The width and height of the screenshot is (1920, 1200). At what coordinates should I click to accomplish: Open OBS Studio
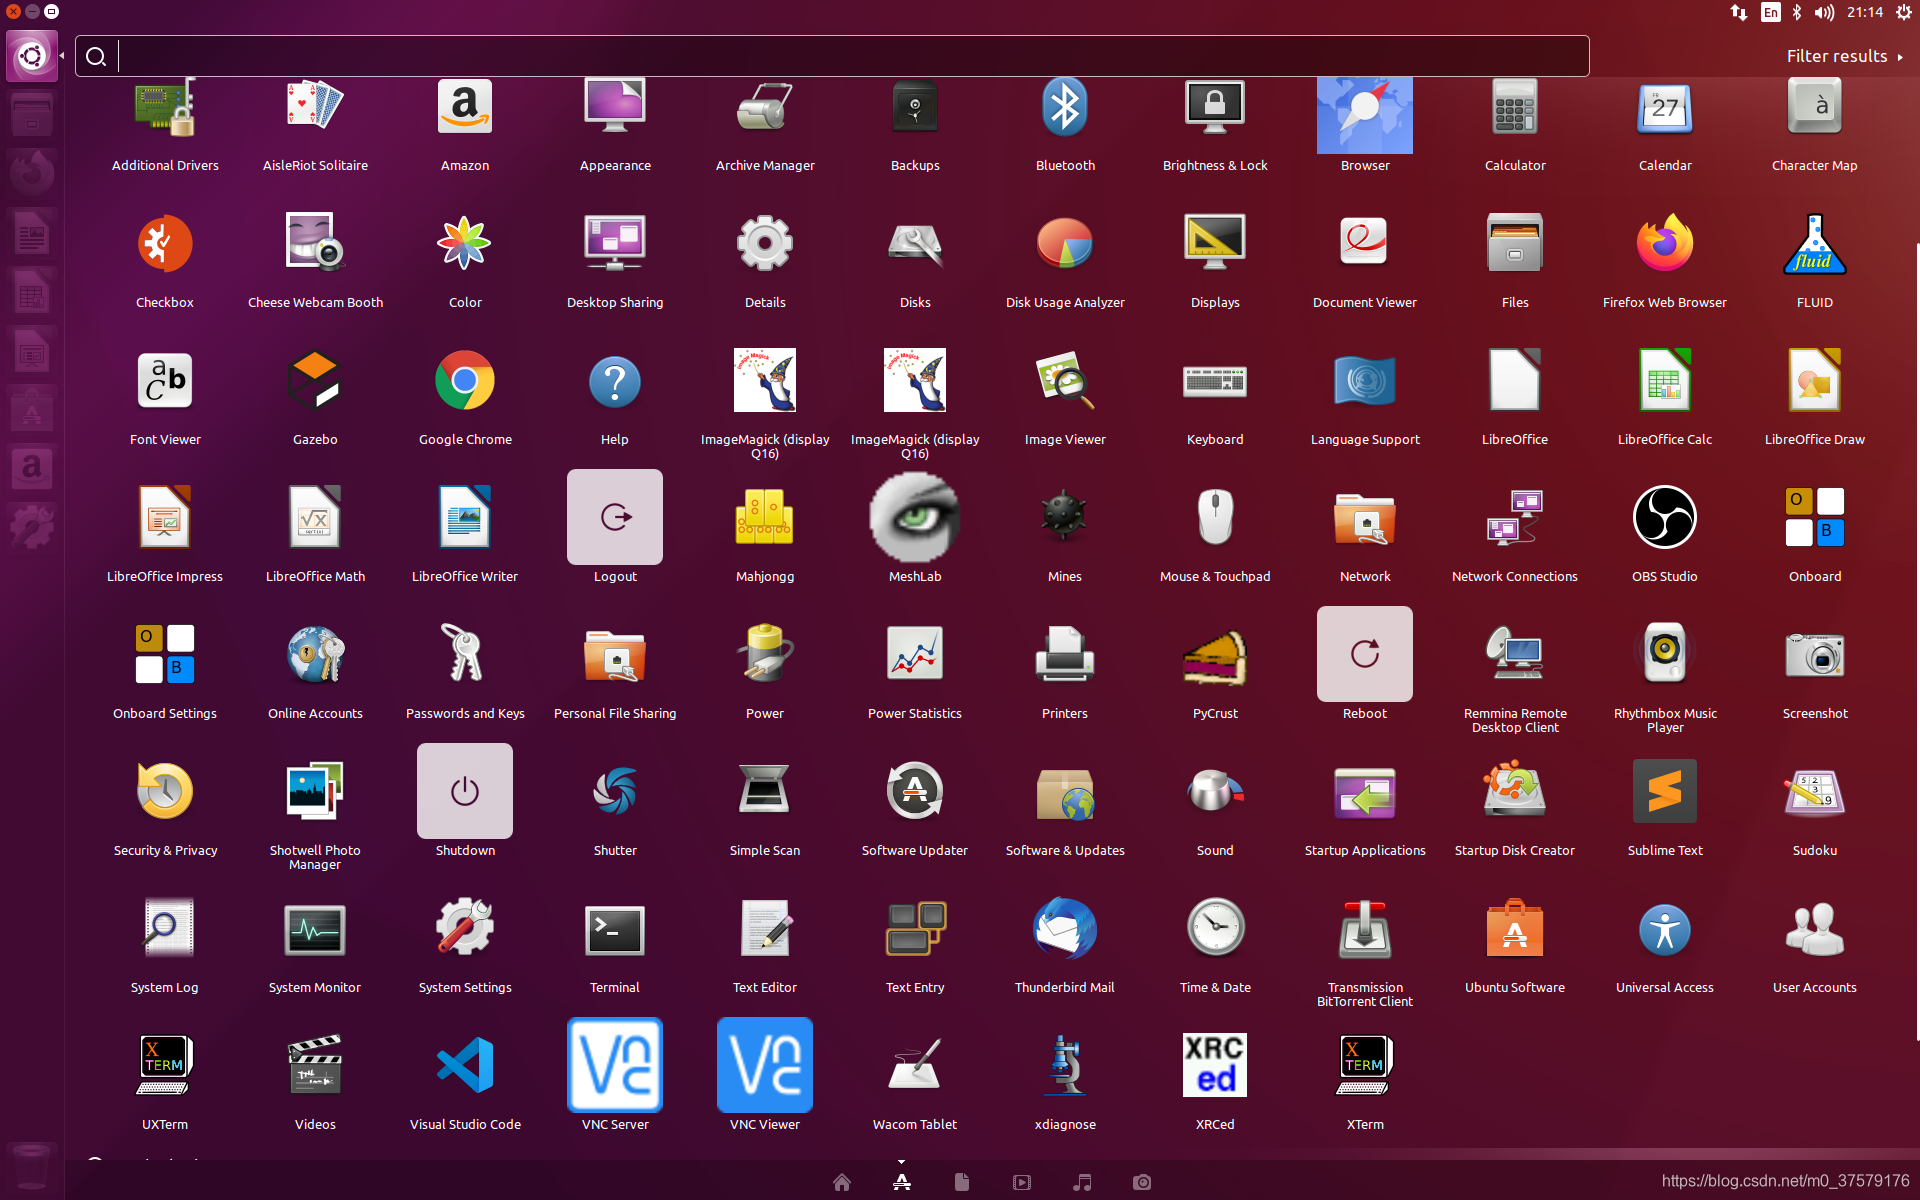point(1665,518)
